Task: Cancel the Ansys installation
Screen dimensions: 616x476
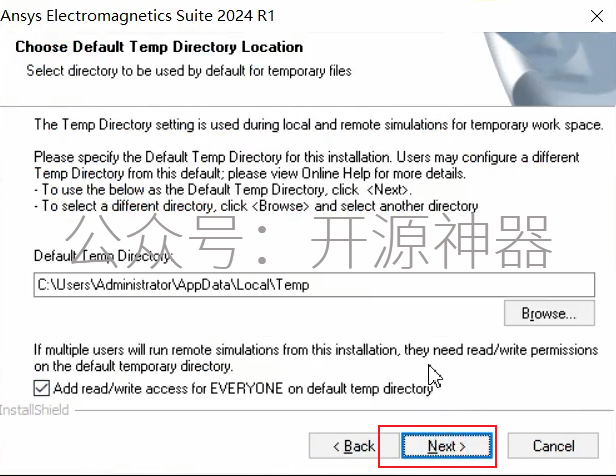Action: (553, 446)
